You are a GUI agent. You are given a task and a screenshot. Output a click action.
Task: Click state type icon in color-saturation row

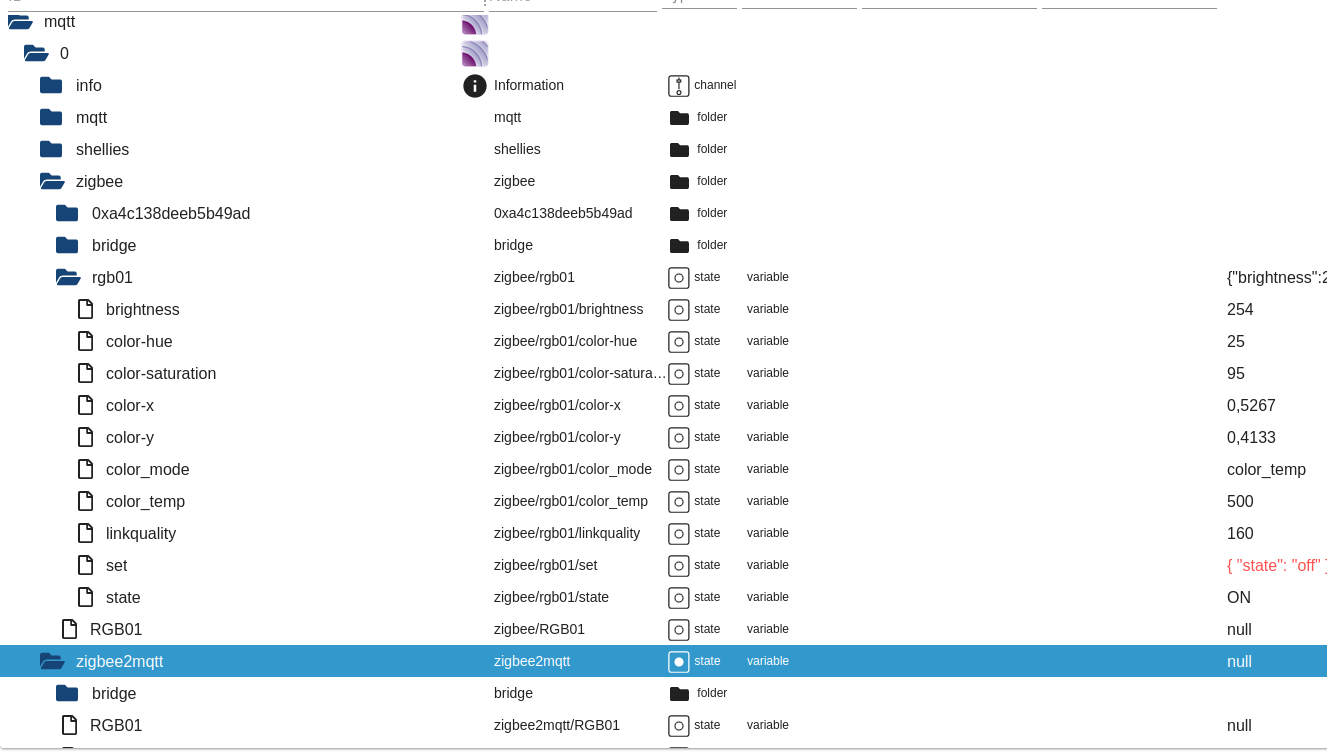pyautogui.click(x=679, y=373)
